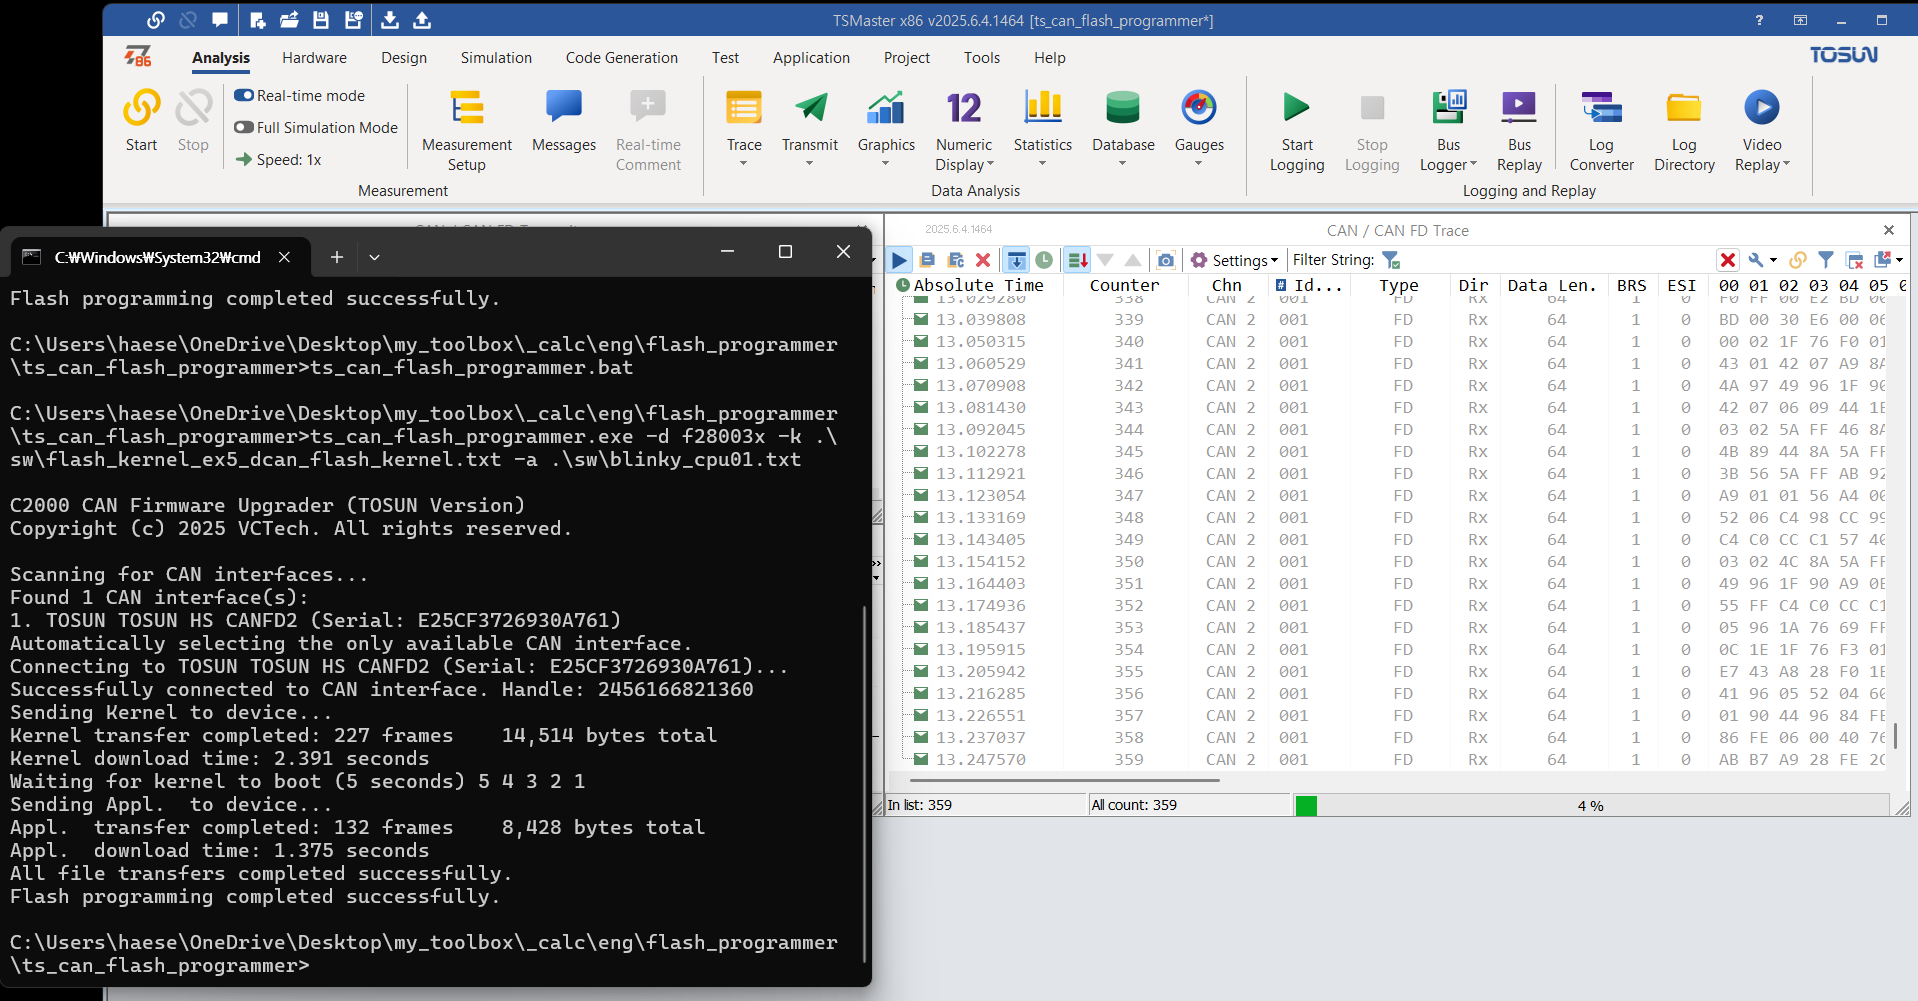Click the Counter column header

[1124, 285]
